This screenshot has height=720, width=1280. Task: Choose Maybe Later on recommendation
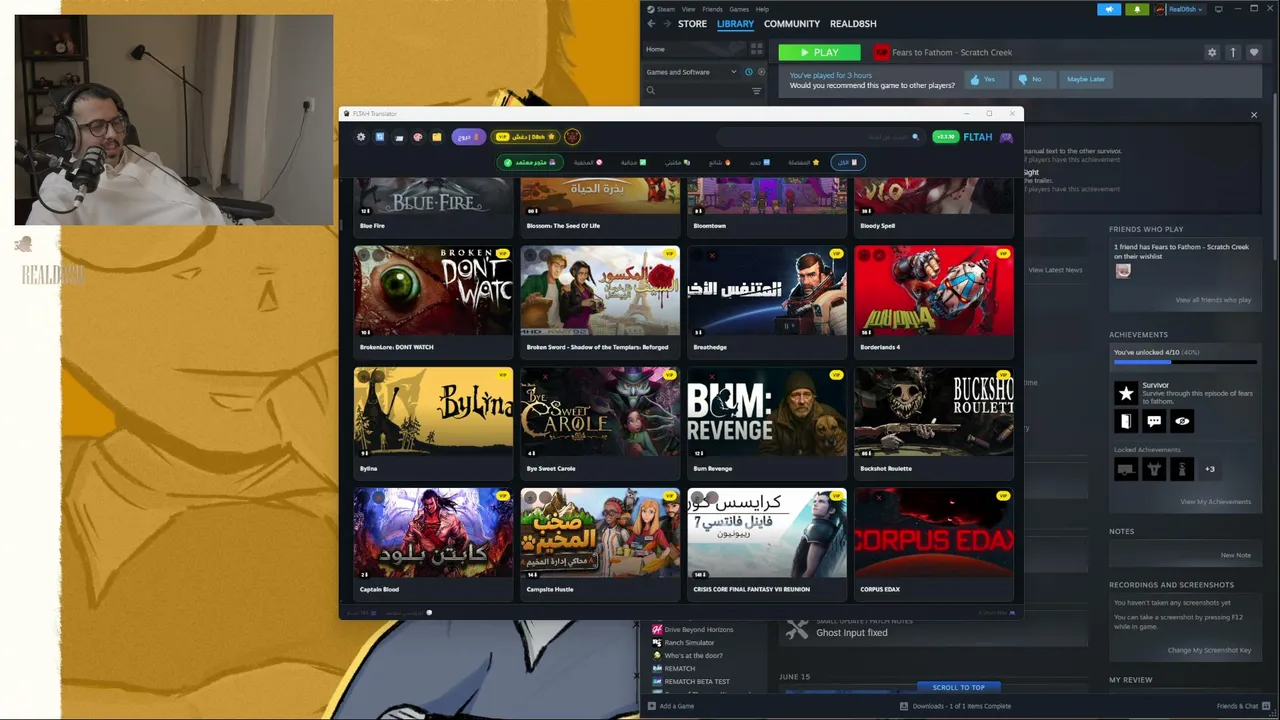[x=1086, y=79]
